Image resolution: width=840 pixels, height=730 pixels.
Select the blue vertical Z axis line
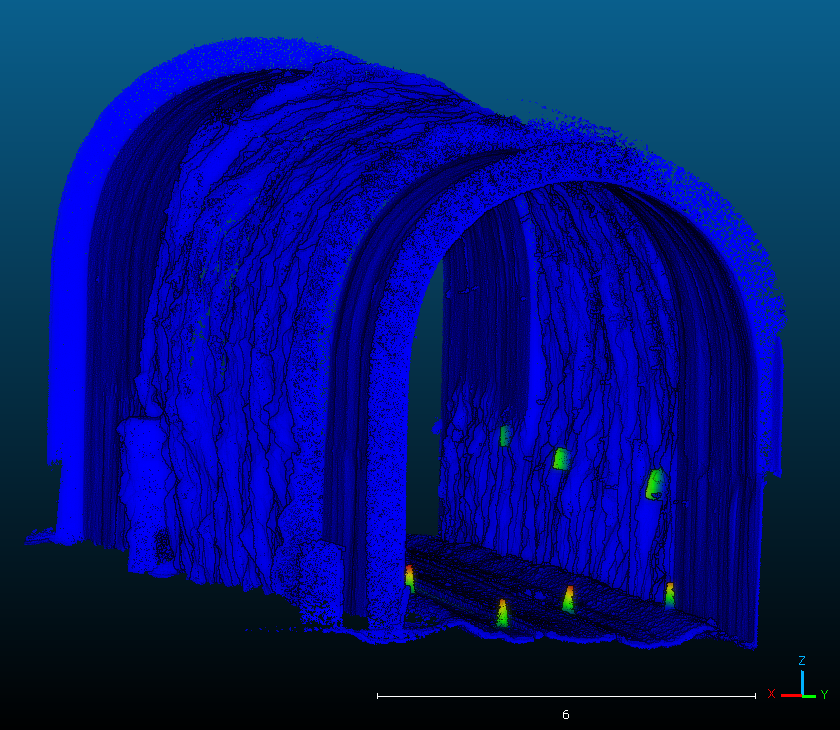click(x=802, y=682)
